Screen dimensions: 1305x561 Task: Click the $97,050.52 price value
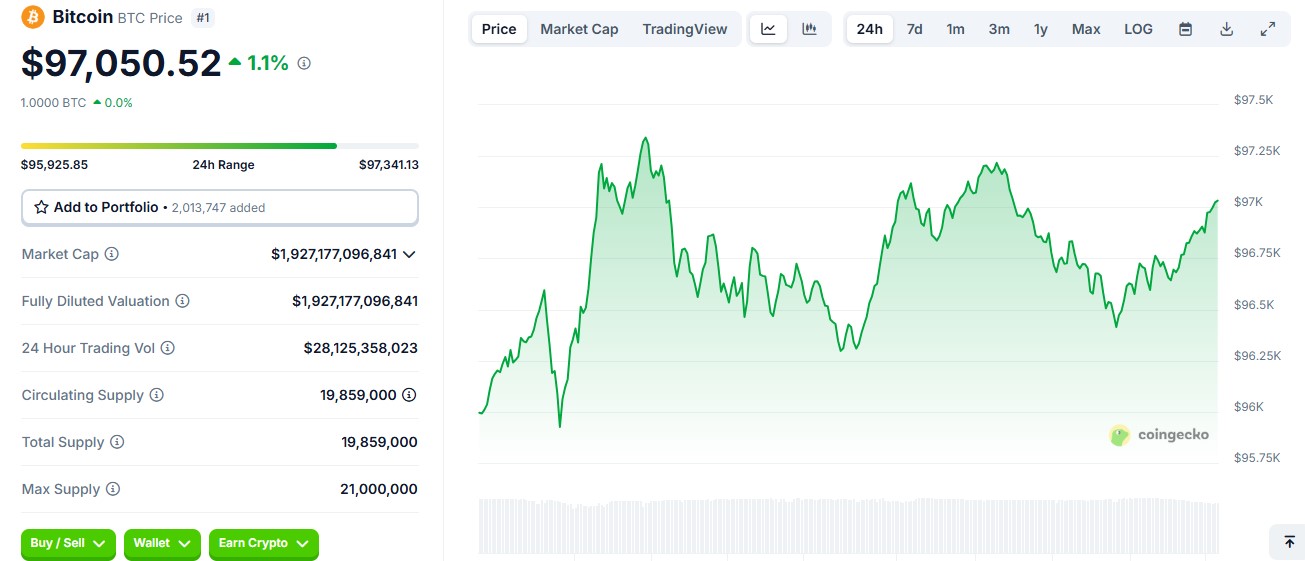[x=121, y=63]
